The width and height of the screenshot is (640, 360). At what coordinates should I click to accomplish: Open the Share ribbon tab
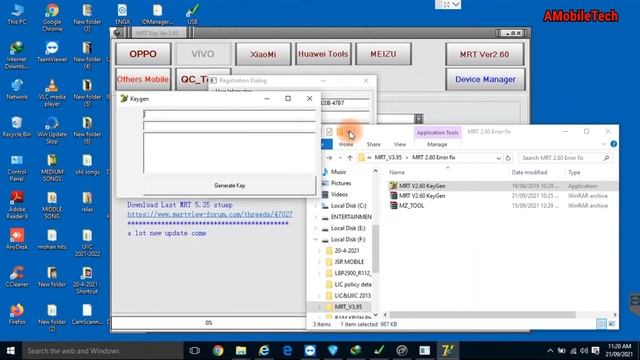pyautogui.click(x=373, y=144)
